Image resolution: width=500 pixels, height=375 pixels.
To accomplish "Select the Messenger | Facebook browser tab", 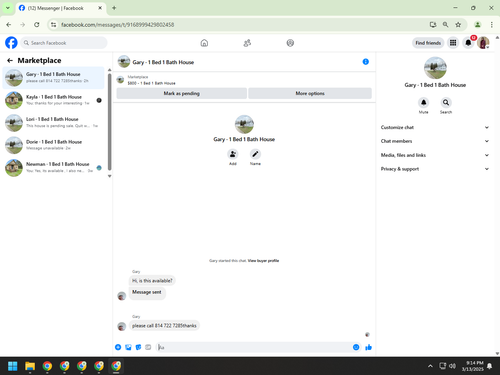I will coord(60,8).
